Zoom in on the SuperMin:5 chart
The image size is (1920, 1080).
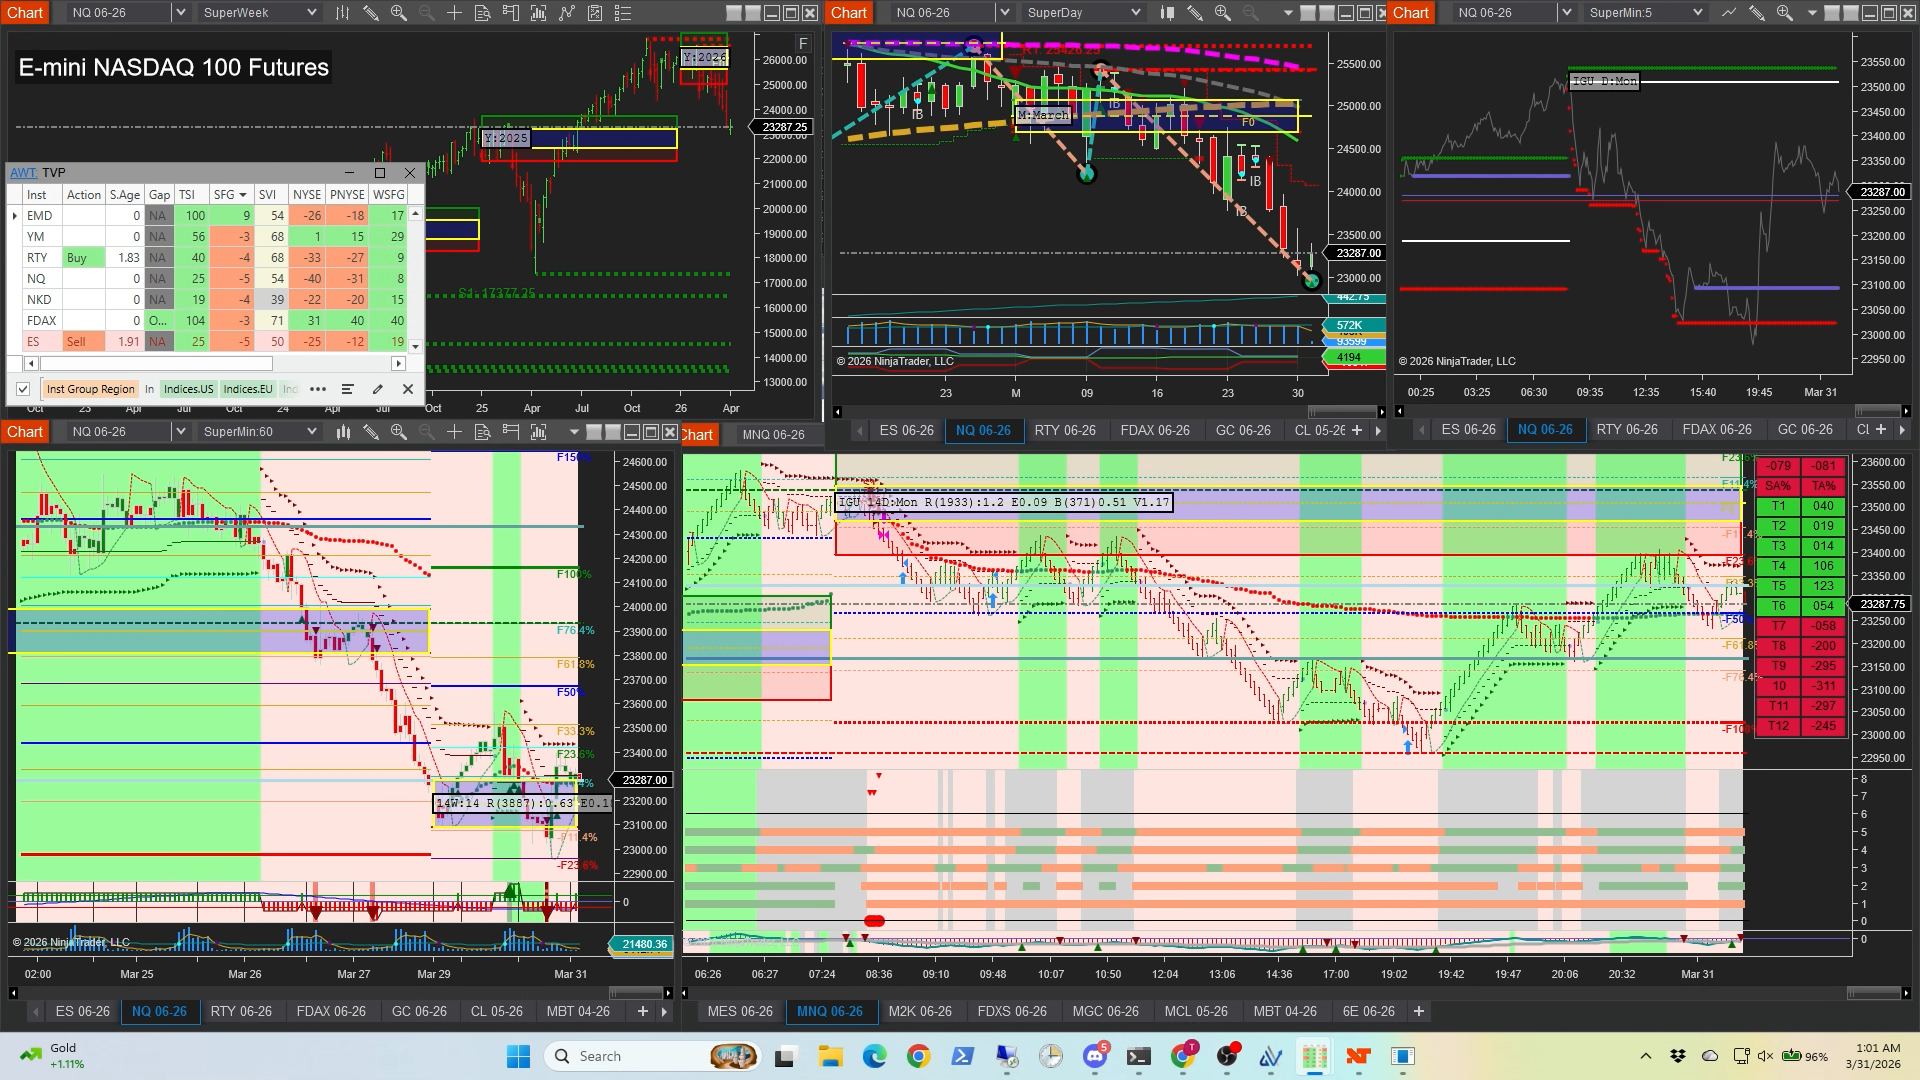pos(1785,13)
